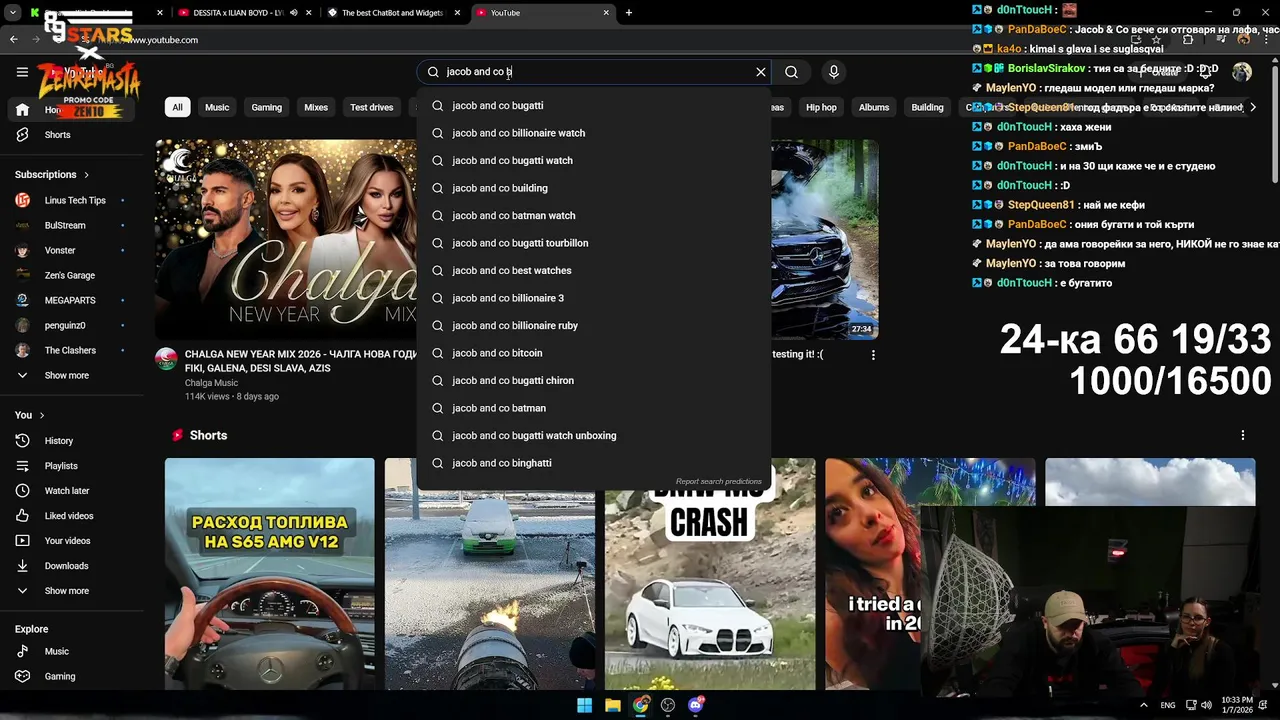
Task: Select the Albums filter chip
Action: pos(874,108)
